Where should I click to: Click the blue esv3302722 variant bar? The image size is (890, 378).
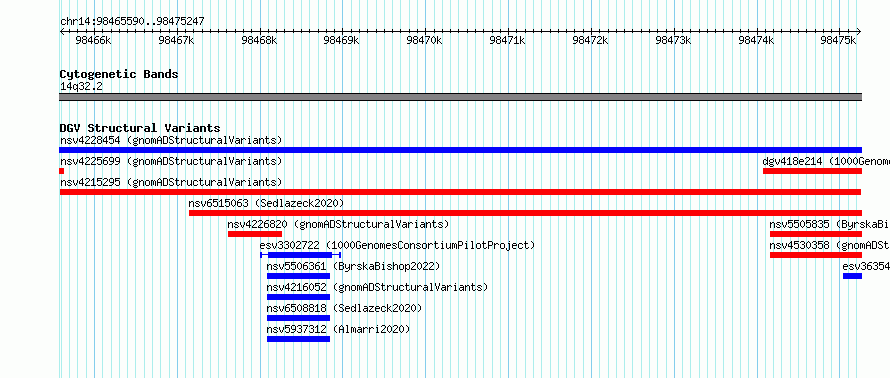click(x=300, y=255)
